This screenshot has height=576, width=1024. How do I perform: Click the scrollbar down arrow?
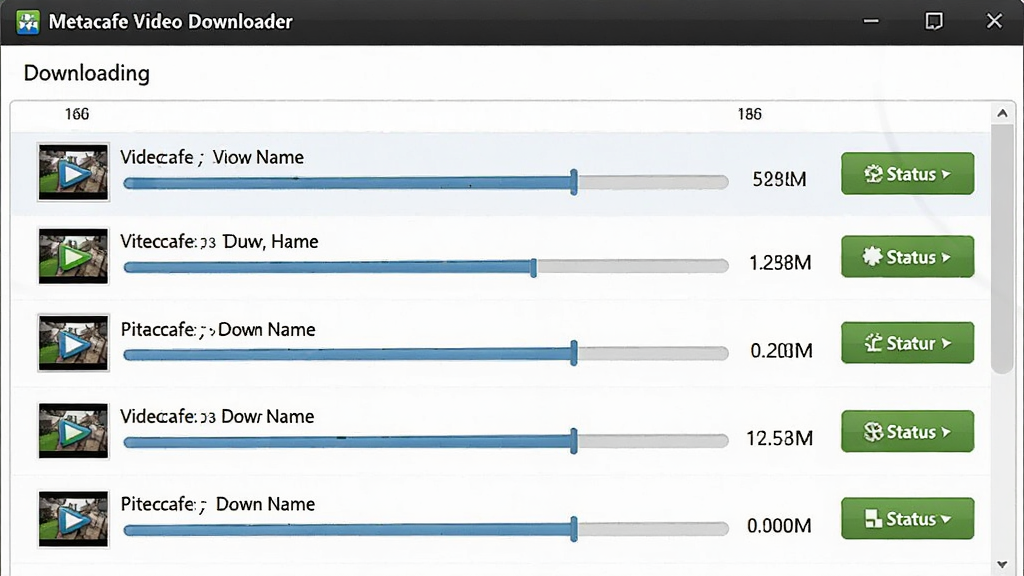pyautogui.click(x=1002, y=564)
